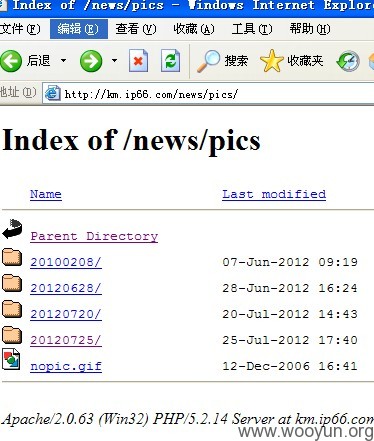Click the Index of /news/pics heading
This screenshot has width=374, height=441.
(131, 141)
